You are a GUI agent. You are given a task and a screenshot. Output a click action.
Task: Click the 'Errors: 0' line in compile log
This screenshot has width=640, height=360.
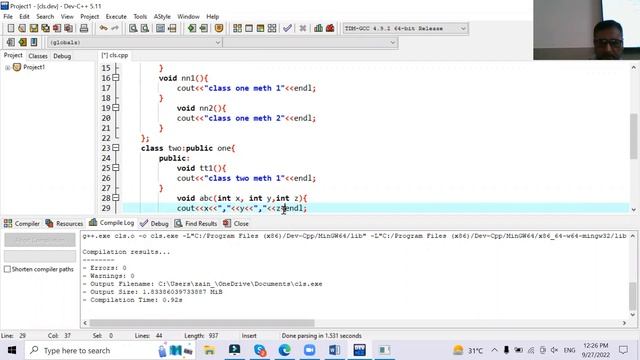click(108, 268)
